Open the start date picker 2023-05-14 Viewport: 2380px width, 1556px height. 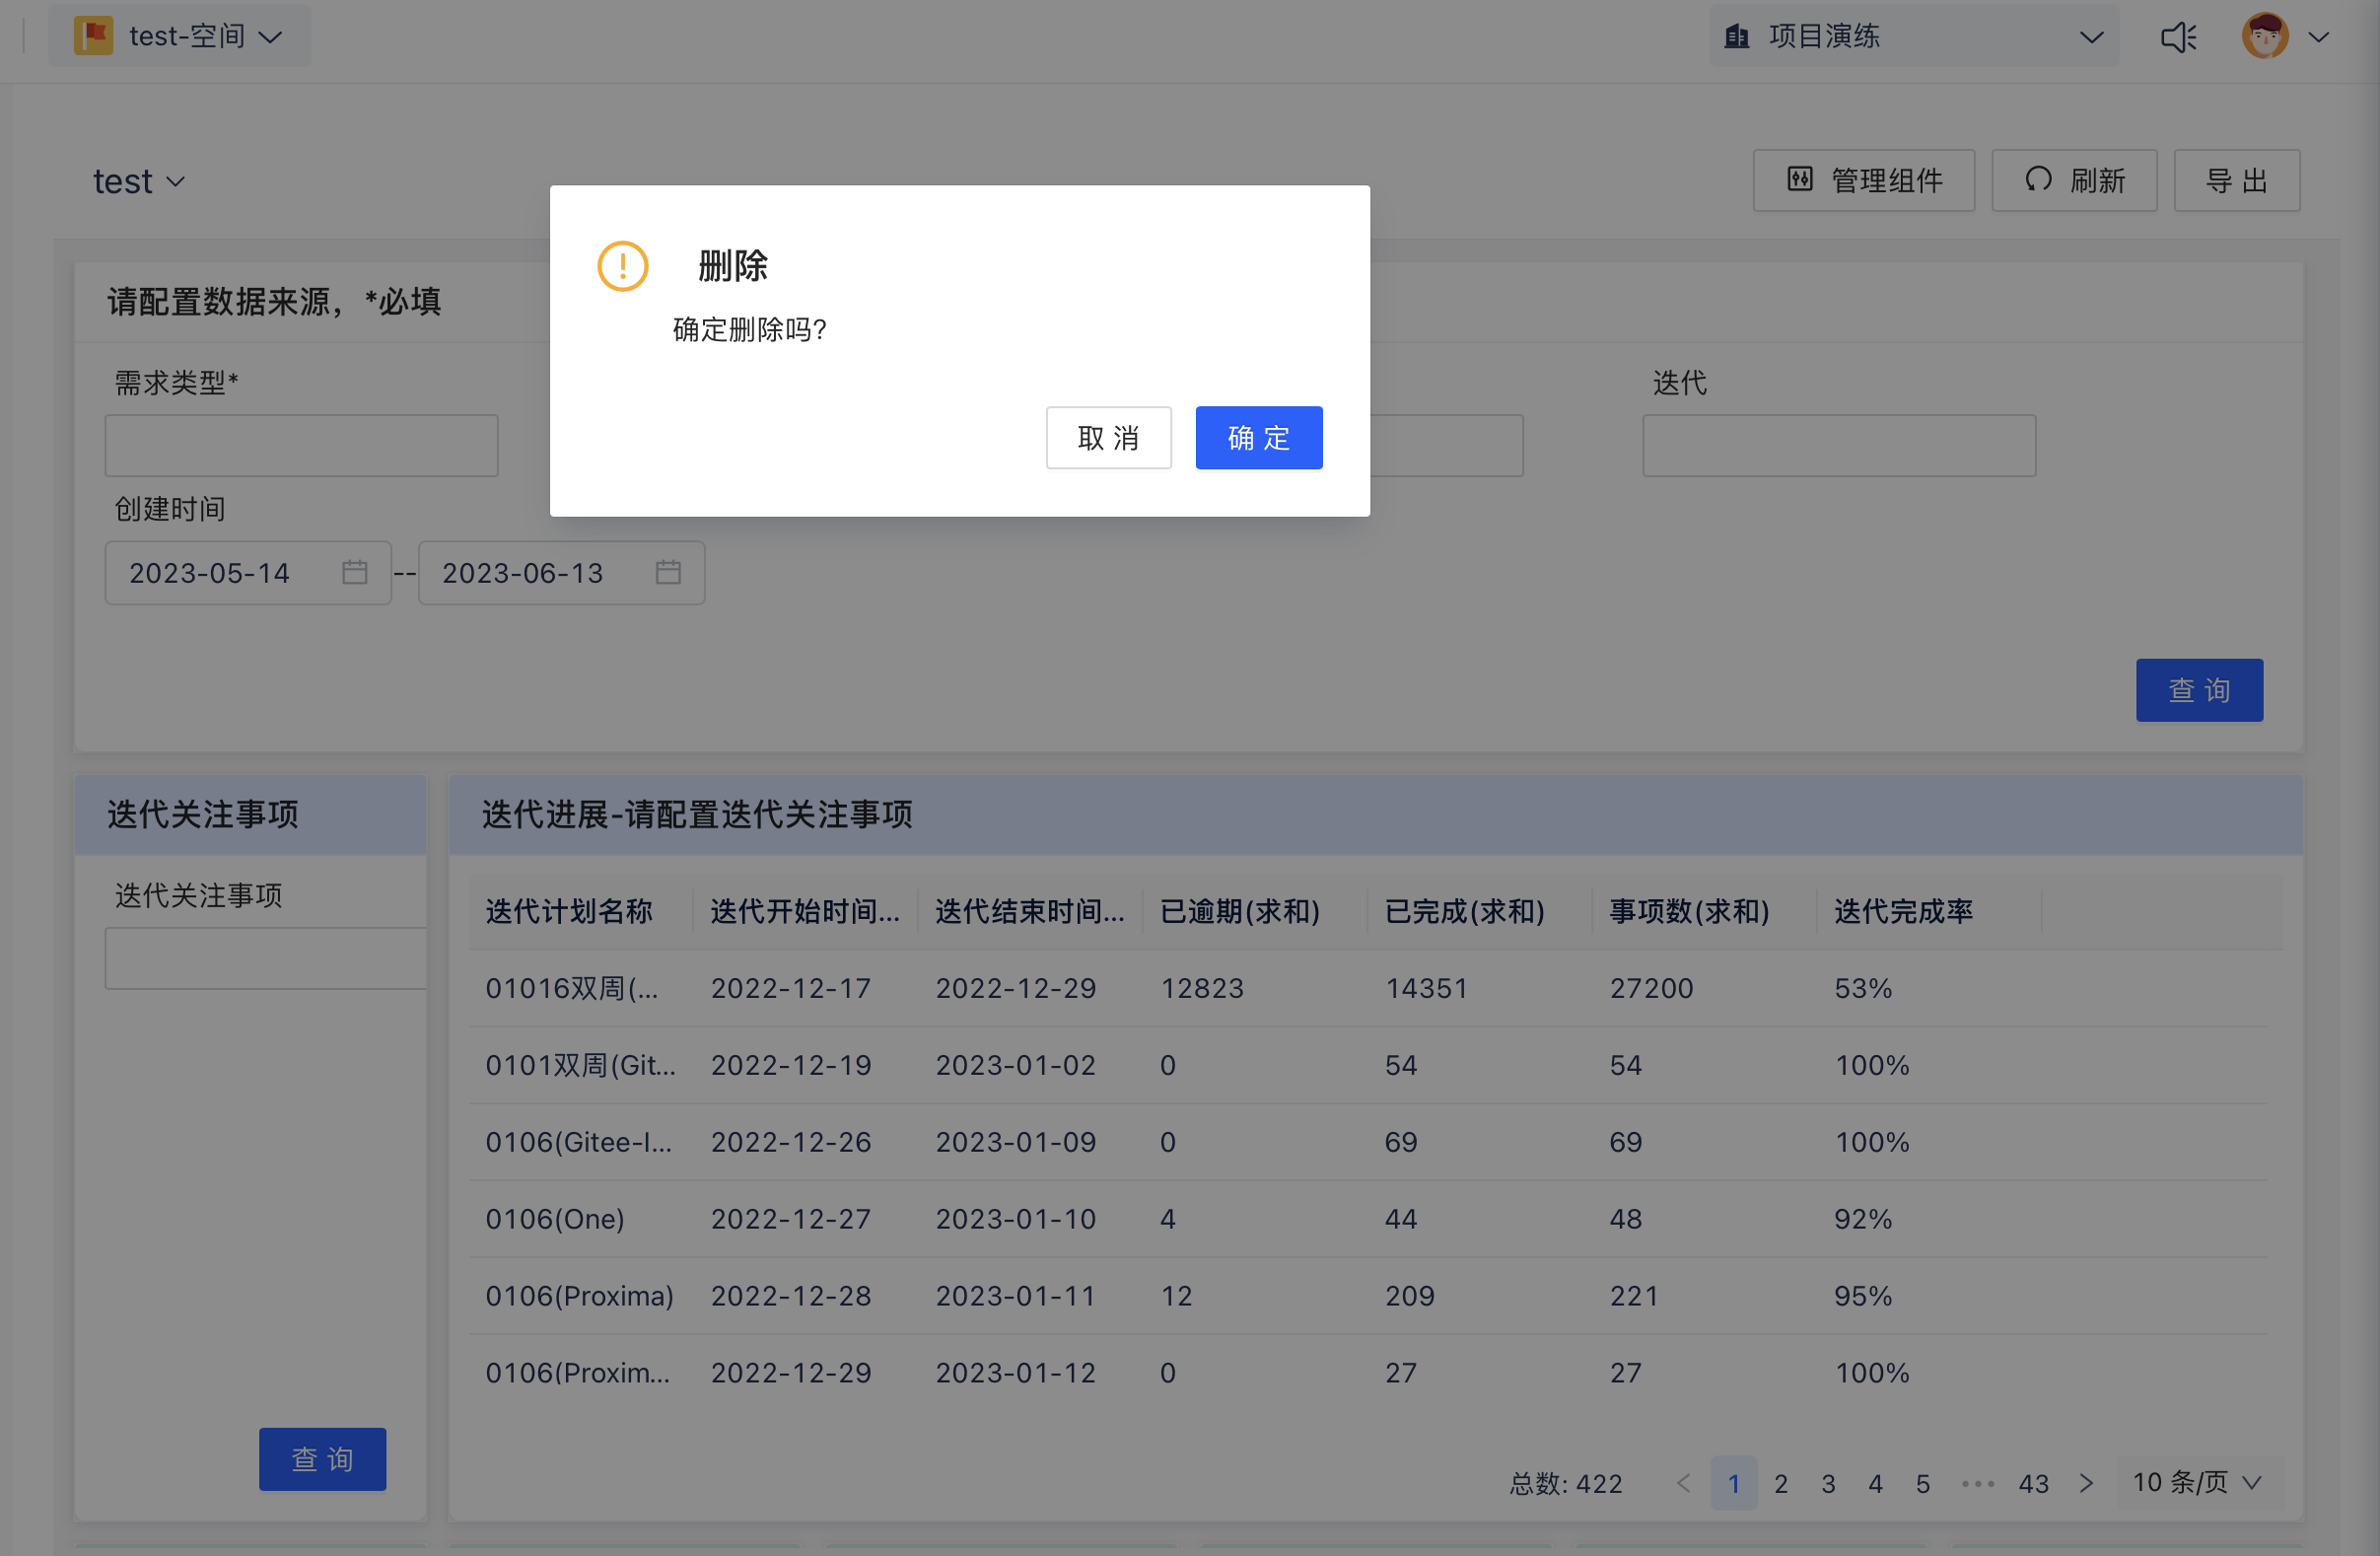pos(248,572)
